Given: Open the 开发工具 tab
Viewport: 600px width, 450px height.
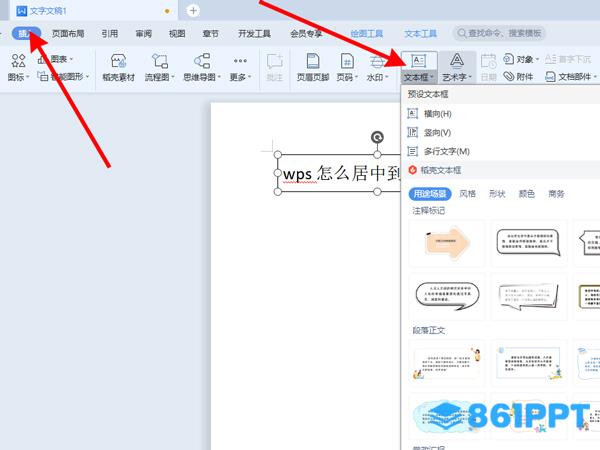Looking at the screenshot, I should 254,33.
